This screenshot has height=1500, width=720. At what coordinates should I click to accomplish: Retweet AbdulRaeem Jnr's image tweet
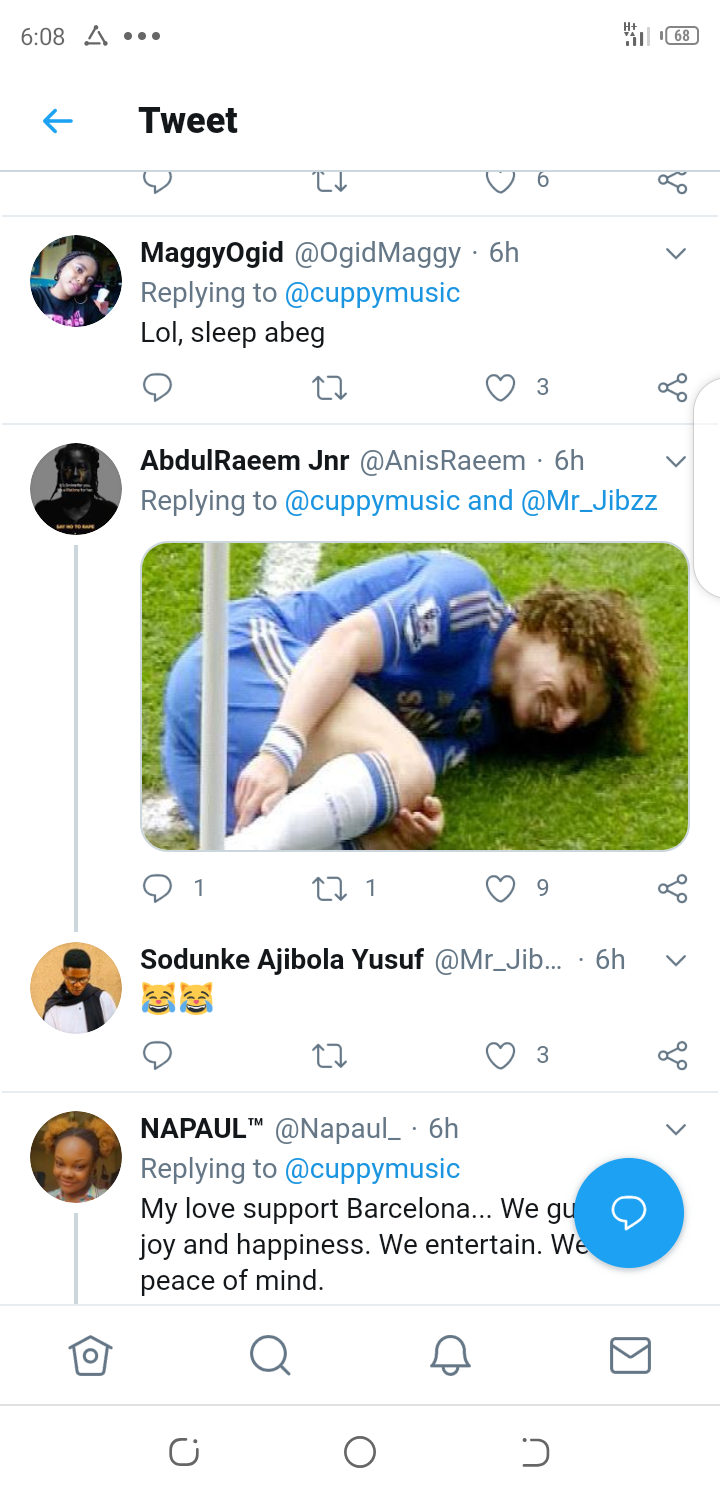329,888
